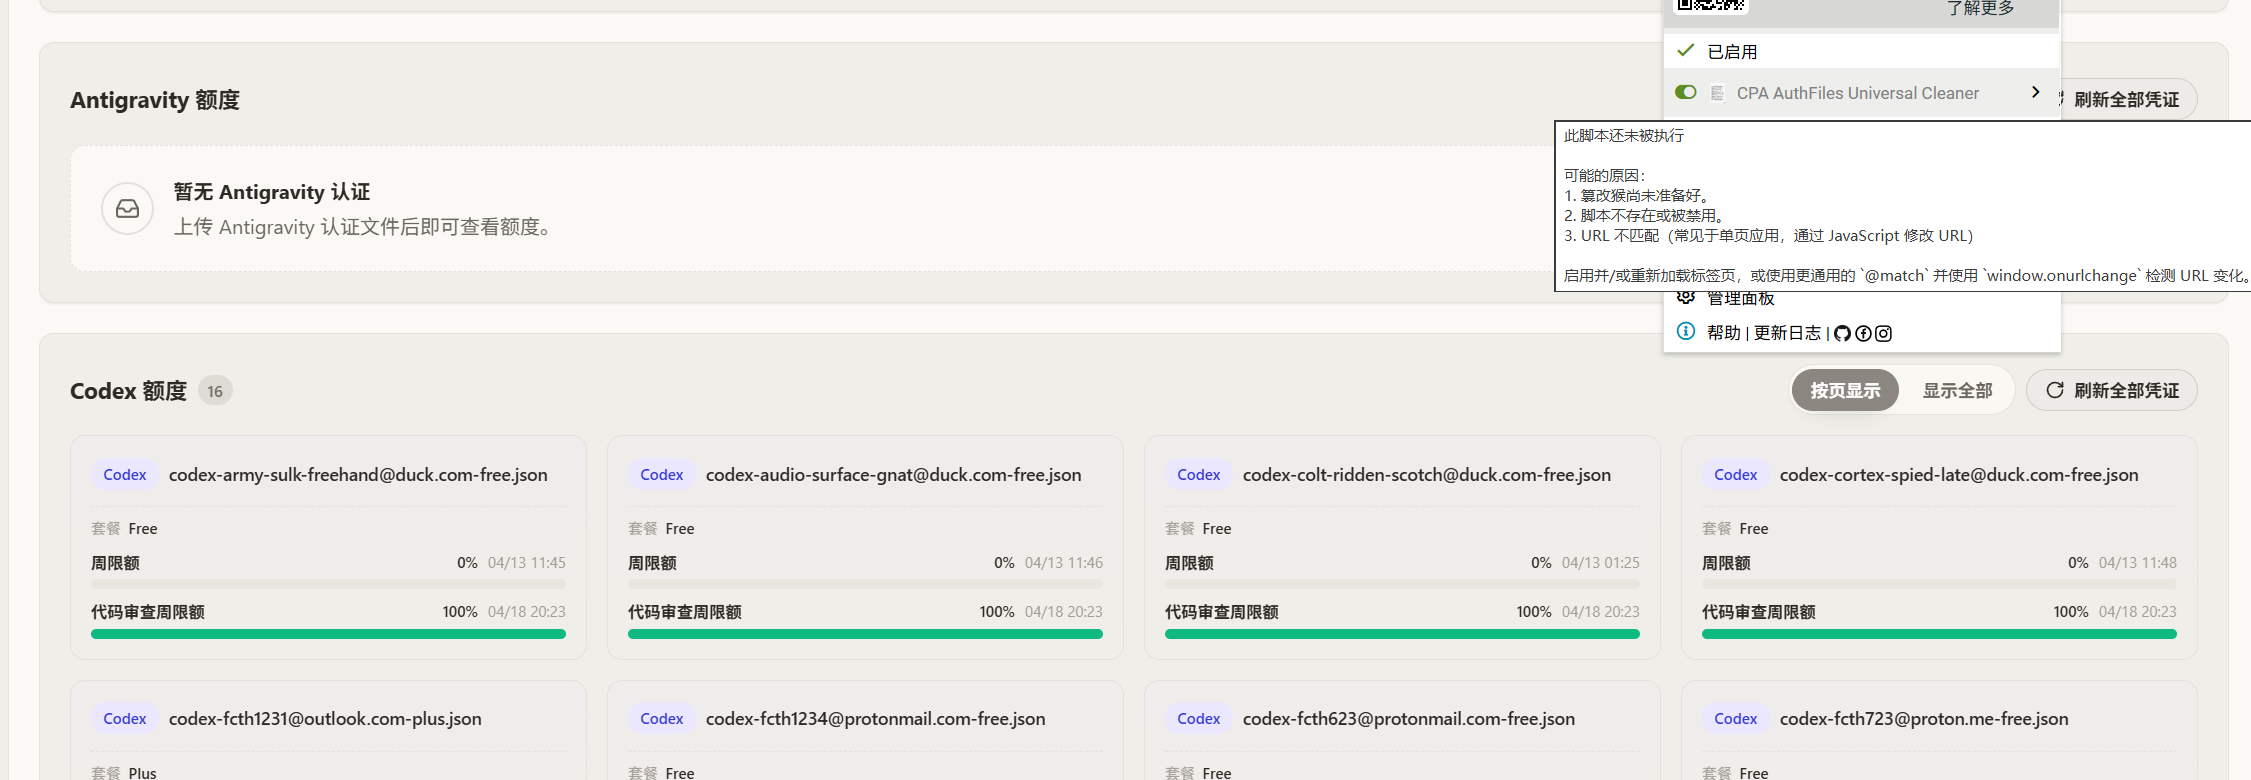Select file name codex-army-sulk-freehand@duck.com-free.json

tap(358, 475)
